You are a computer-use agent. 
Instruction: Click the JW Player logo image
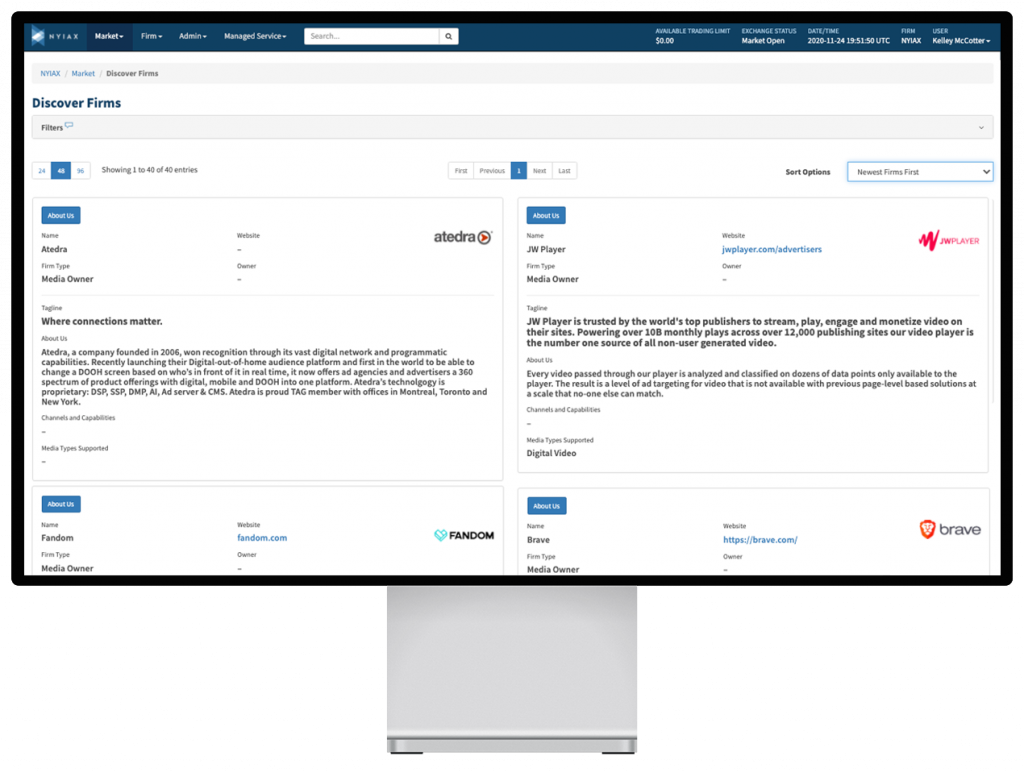[948, 240]
